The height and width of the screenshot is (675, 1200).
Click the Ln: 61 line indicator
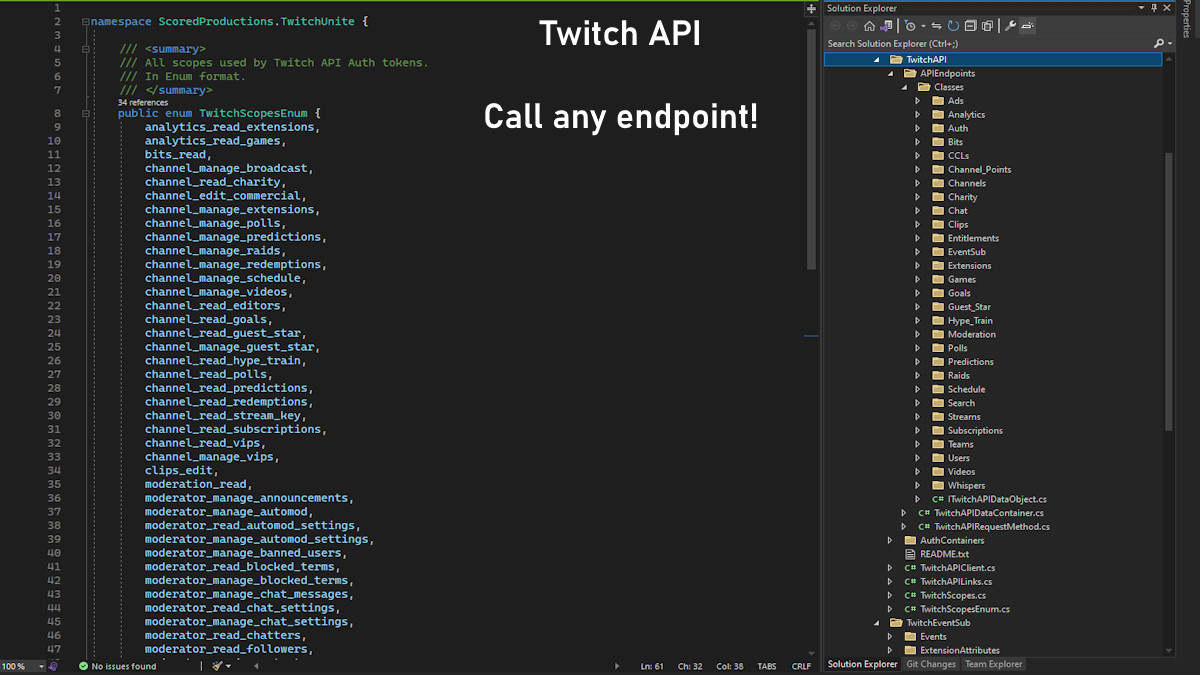click(652, 666)
